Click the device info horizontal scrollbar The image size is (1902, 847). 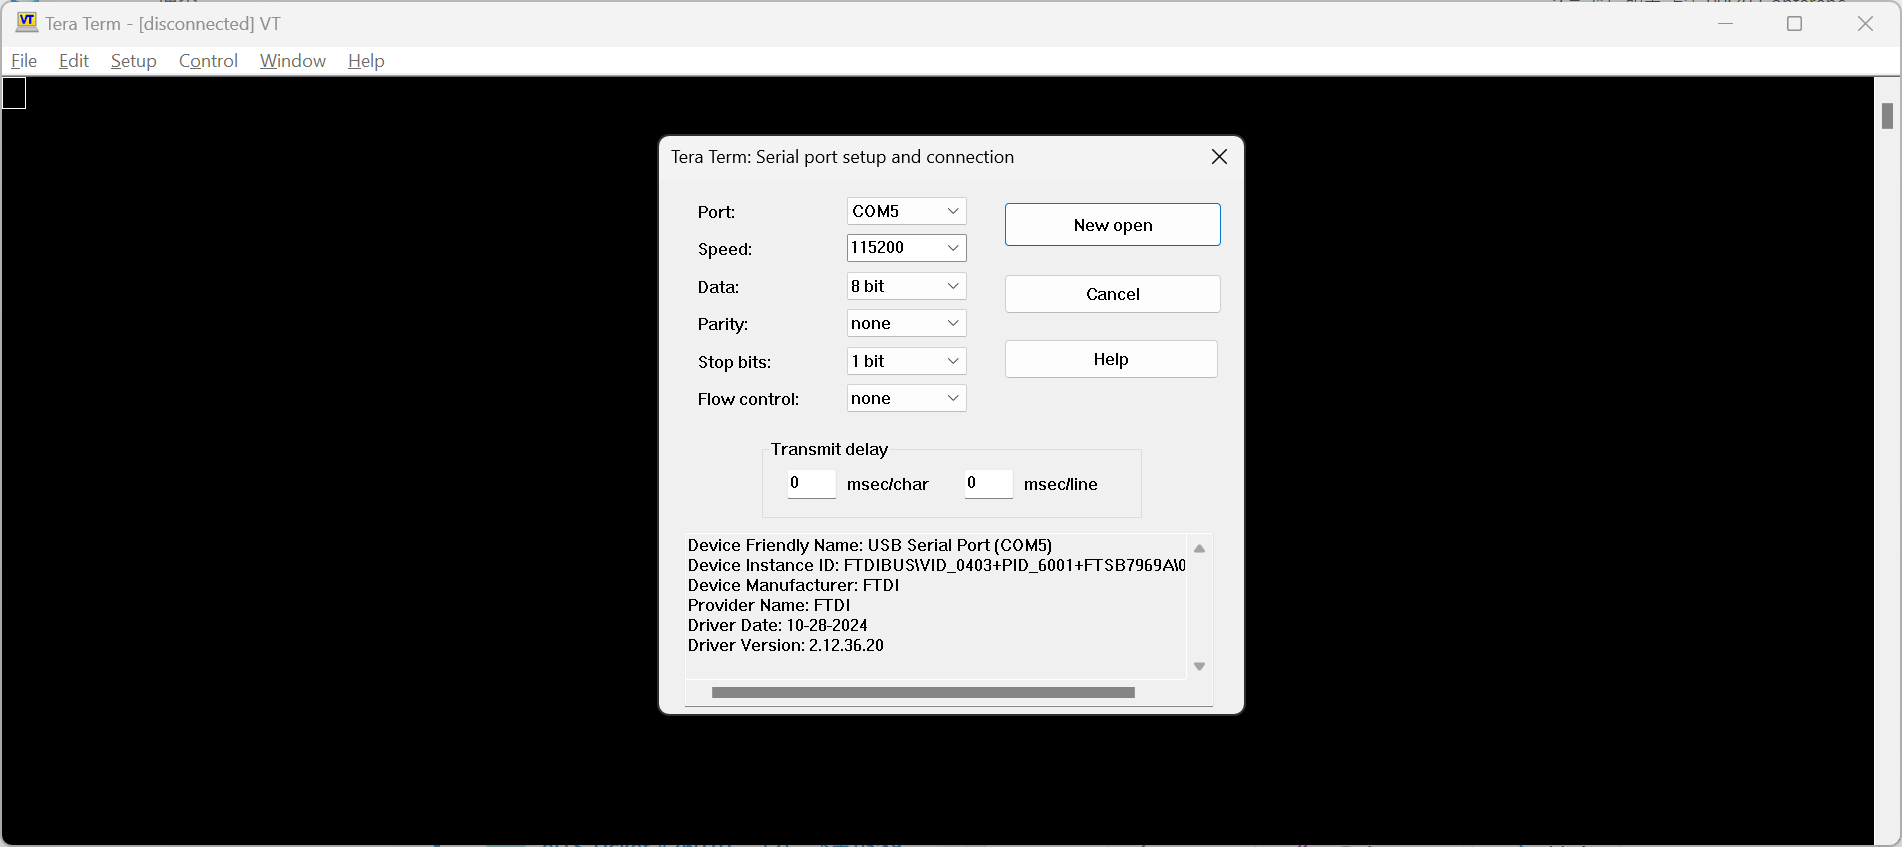click(x=923, y=692)
